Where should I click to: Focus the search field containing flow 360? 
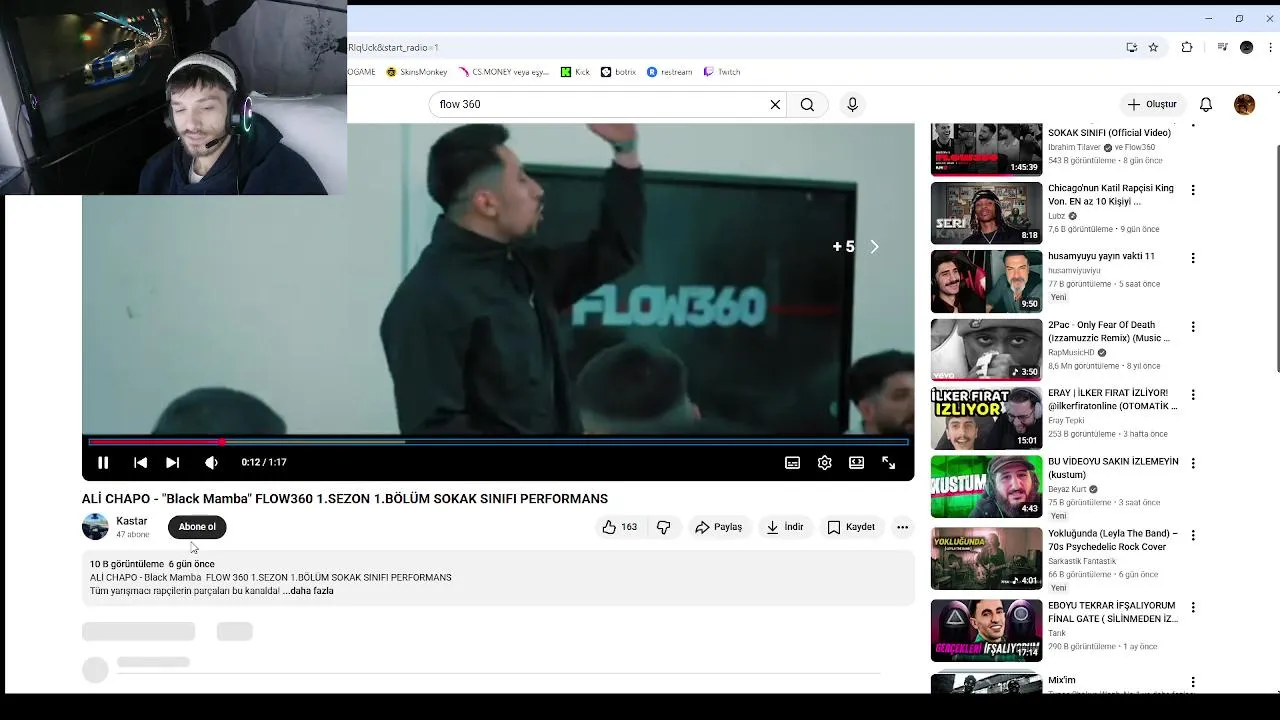click(598, 104)
